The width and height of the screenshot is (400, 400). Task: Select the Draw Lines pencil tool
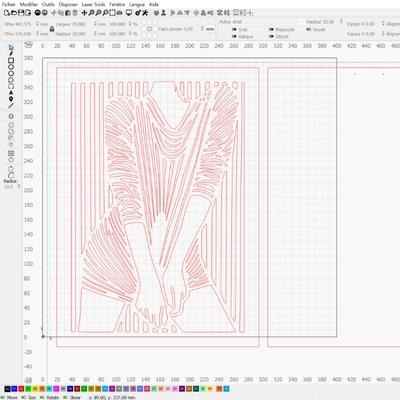click(x=11, y=54)
